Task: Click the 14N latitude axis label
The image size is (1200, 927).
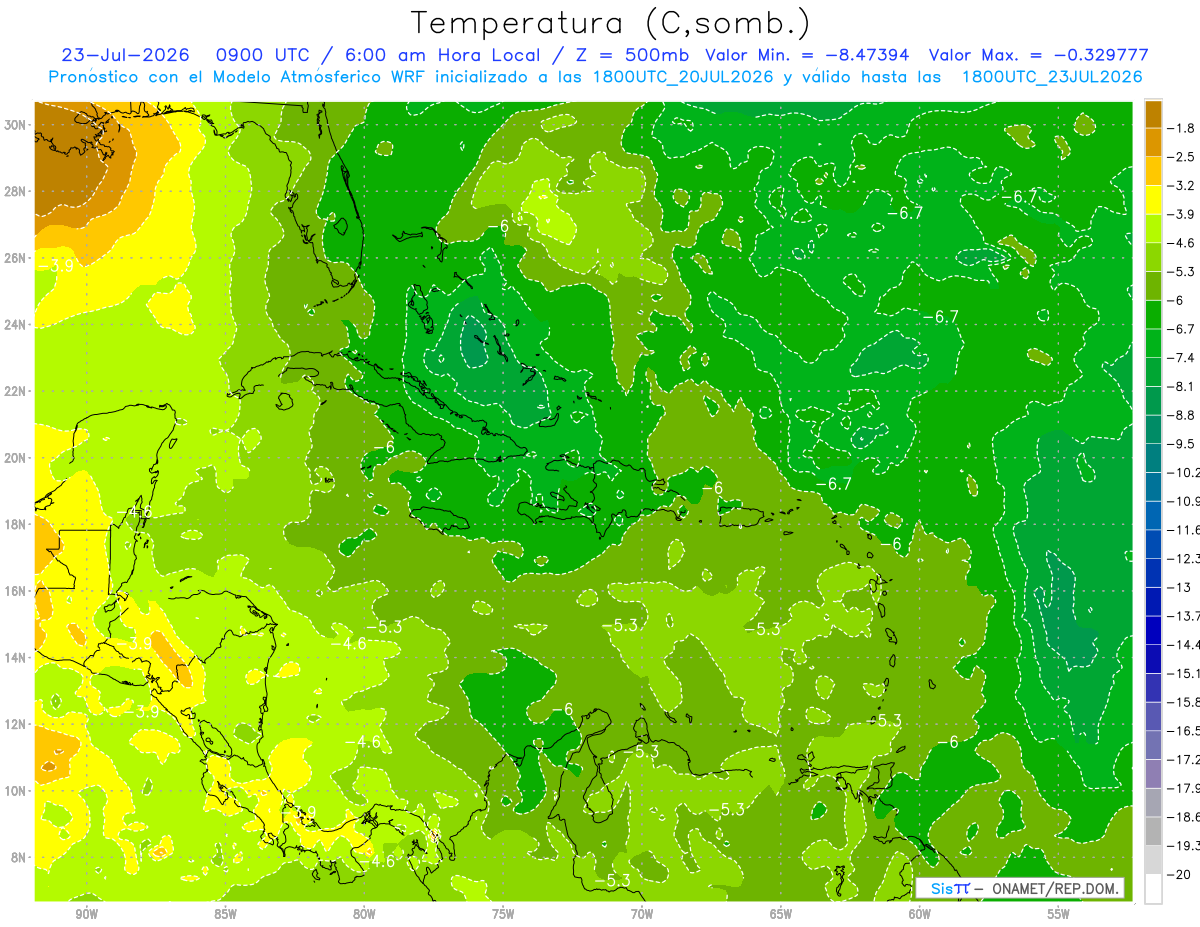Action: tap(17, 658)
